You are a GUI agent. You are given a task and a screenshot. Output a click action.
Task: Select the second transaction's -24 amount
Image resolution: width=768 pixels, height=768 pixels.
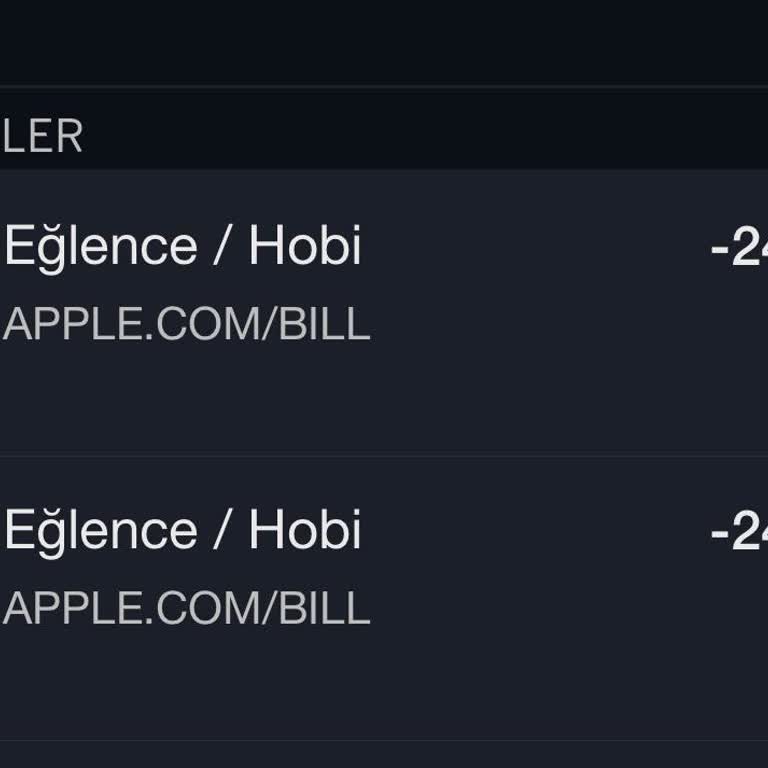738,533
